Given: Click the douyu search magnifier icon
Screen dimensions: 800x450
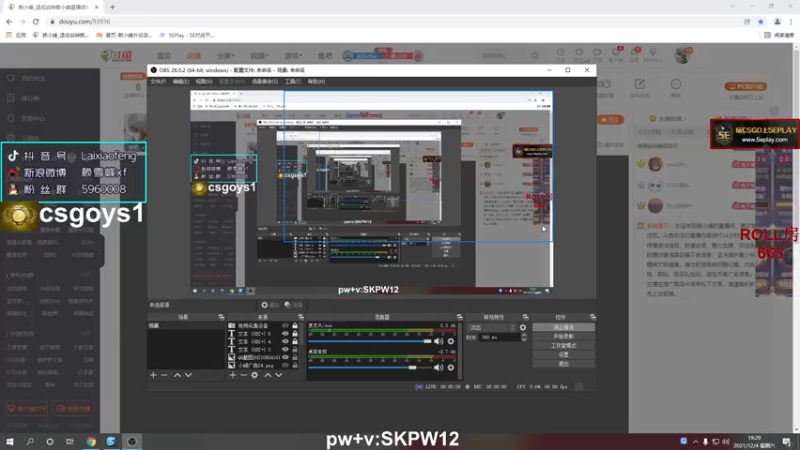Looking at the screenshot, I should click(x=535, y=55).
